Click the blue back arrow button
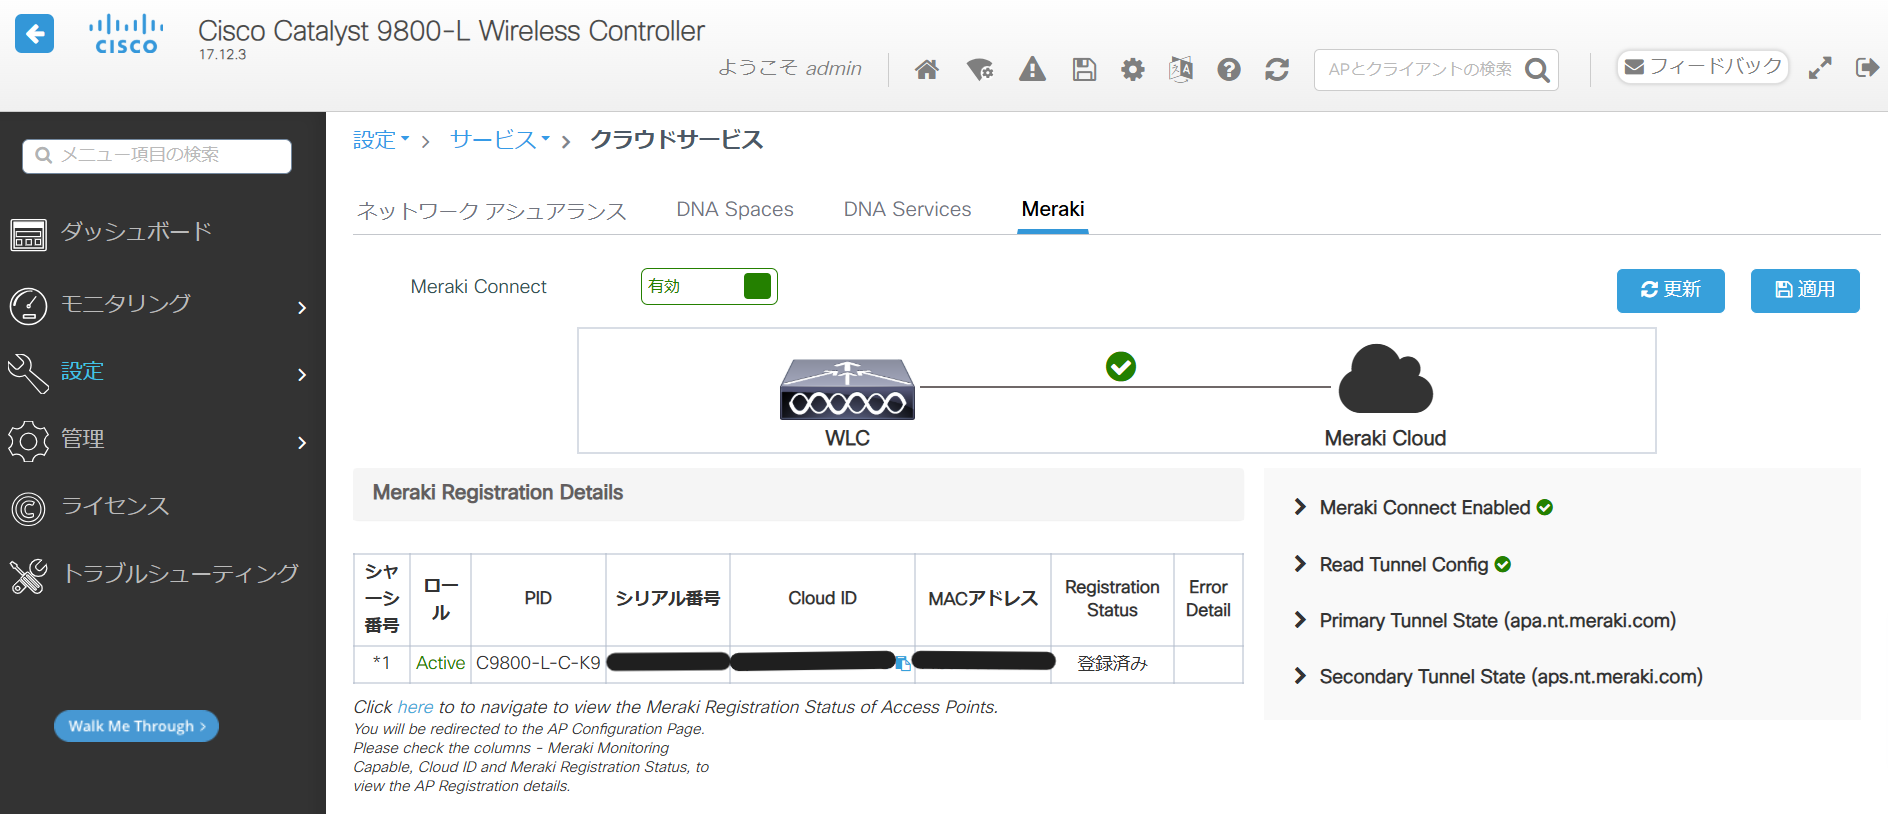Screen dimensions: 1888x814 [x=35, y=34]
